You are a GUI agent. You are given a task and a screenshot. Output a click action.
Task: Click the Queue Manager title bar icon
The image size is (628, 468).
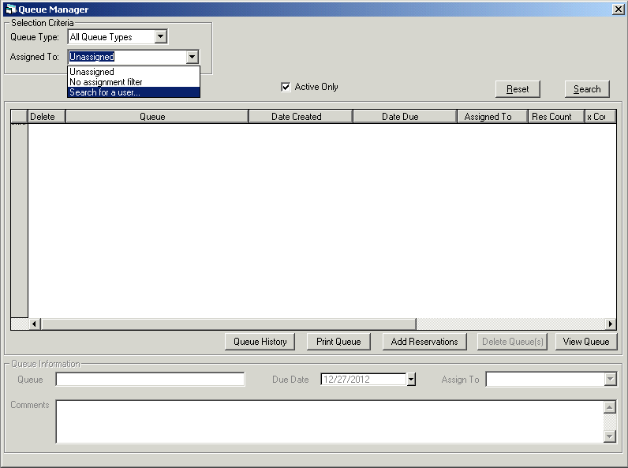pyautogui.click(x=10, y=9)
